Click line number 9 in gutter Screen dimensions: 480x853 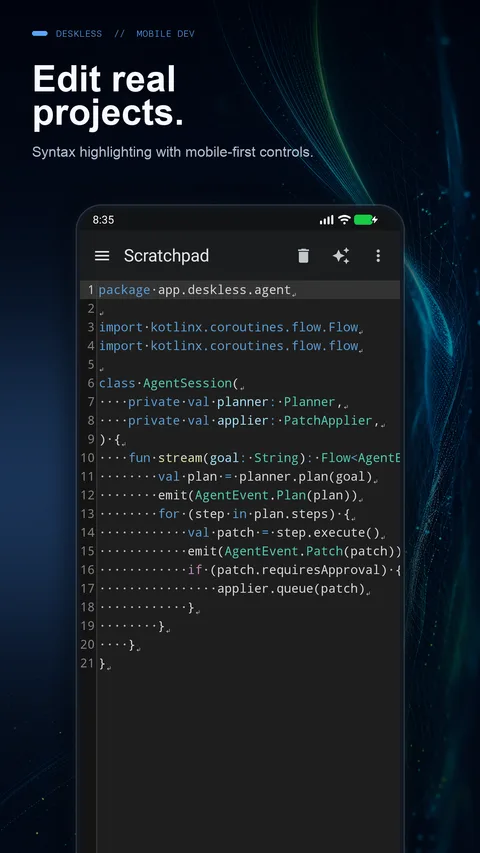(90, 439)
